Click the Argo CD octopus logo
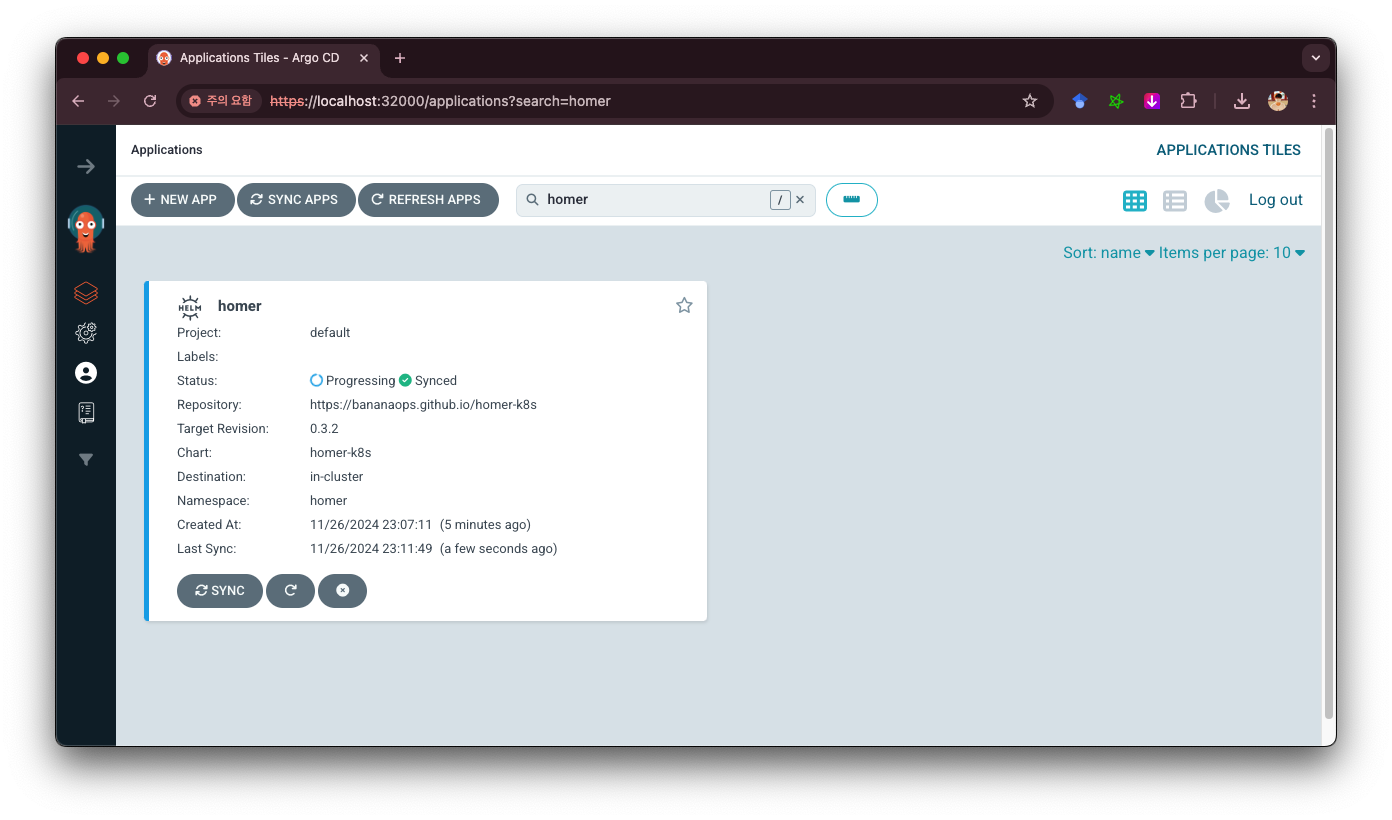This screenshot has height=820, width=1392. [86, 229]
